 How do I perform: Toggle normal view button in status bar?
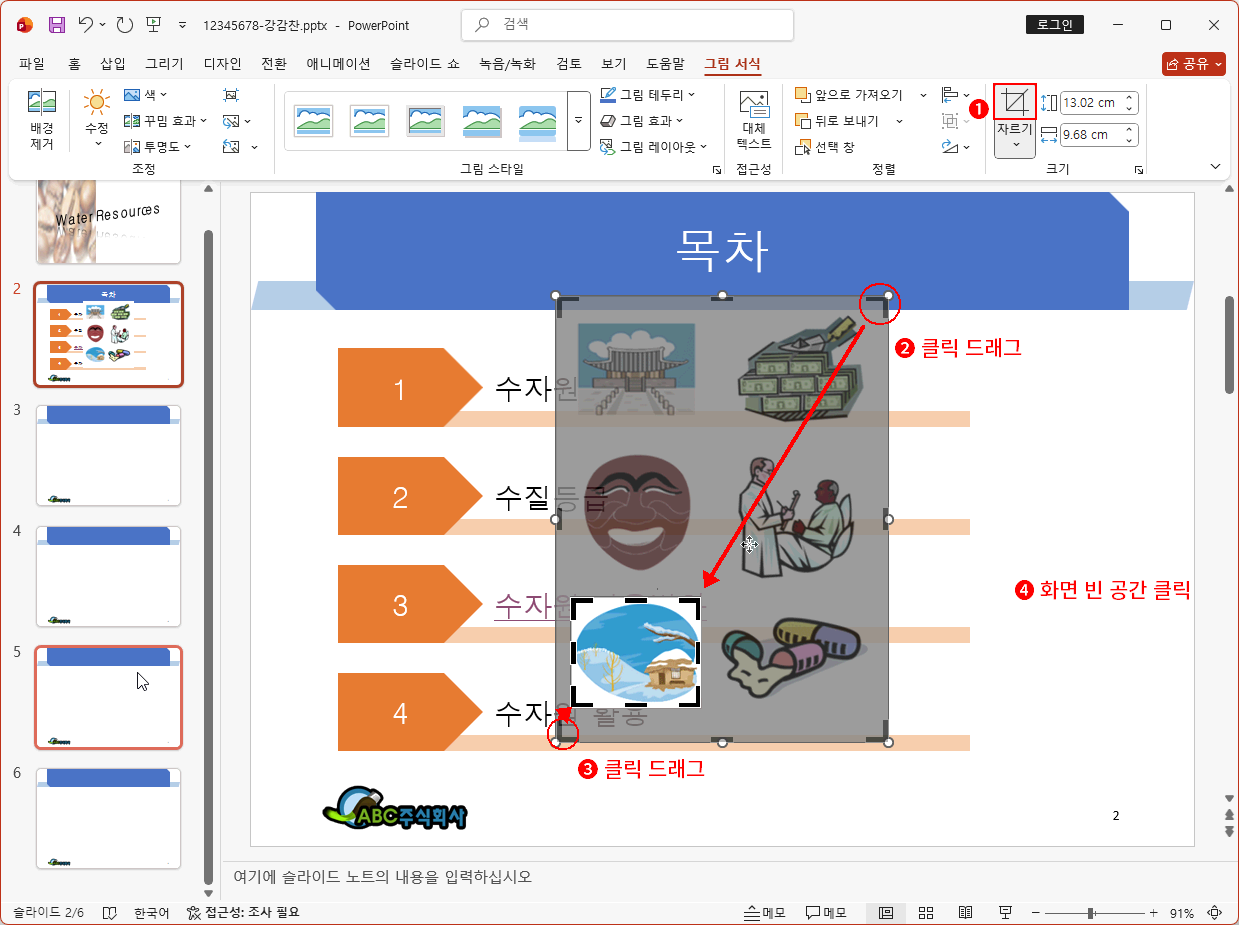coord(886,912)
